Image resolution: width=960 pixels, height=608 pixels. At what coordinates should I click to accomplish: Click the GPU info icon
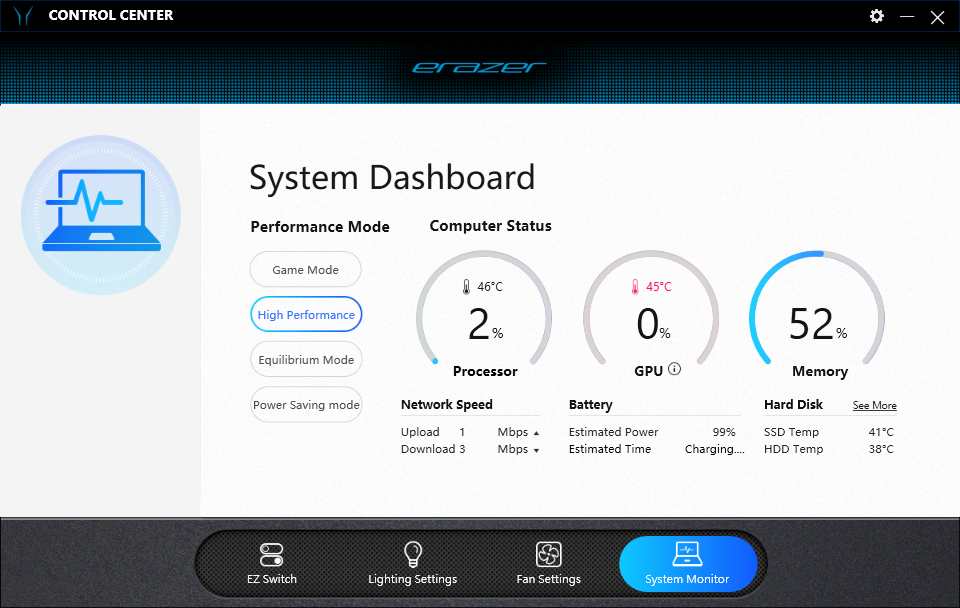(674, 369)
